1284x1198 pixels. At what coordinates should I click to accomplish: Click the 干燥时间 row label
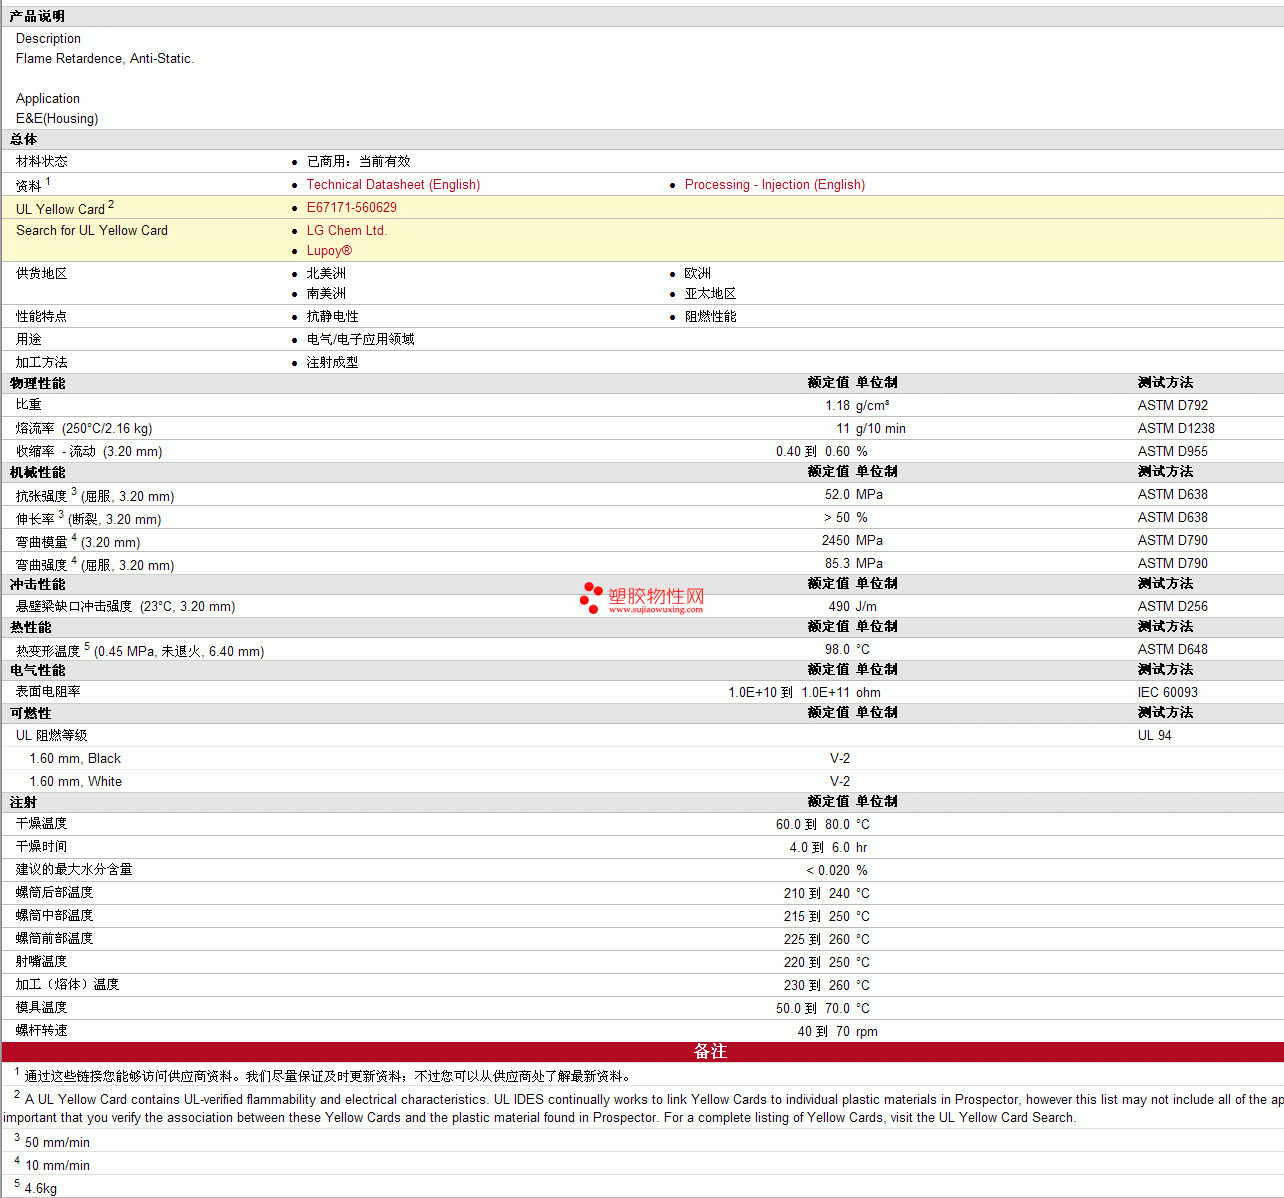tap(41, 847)
